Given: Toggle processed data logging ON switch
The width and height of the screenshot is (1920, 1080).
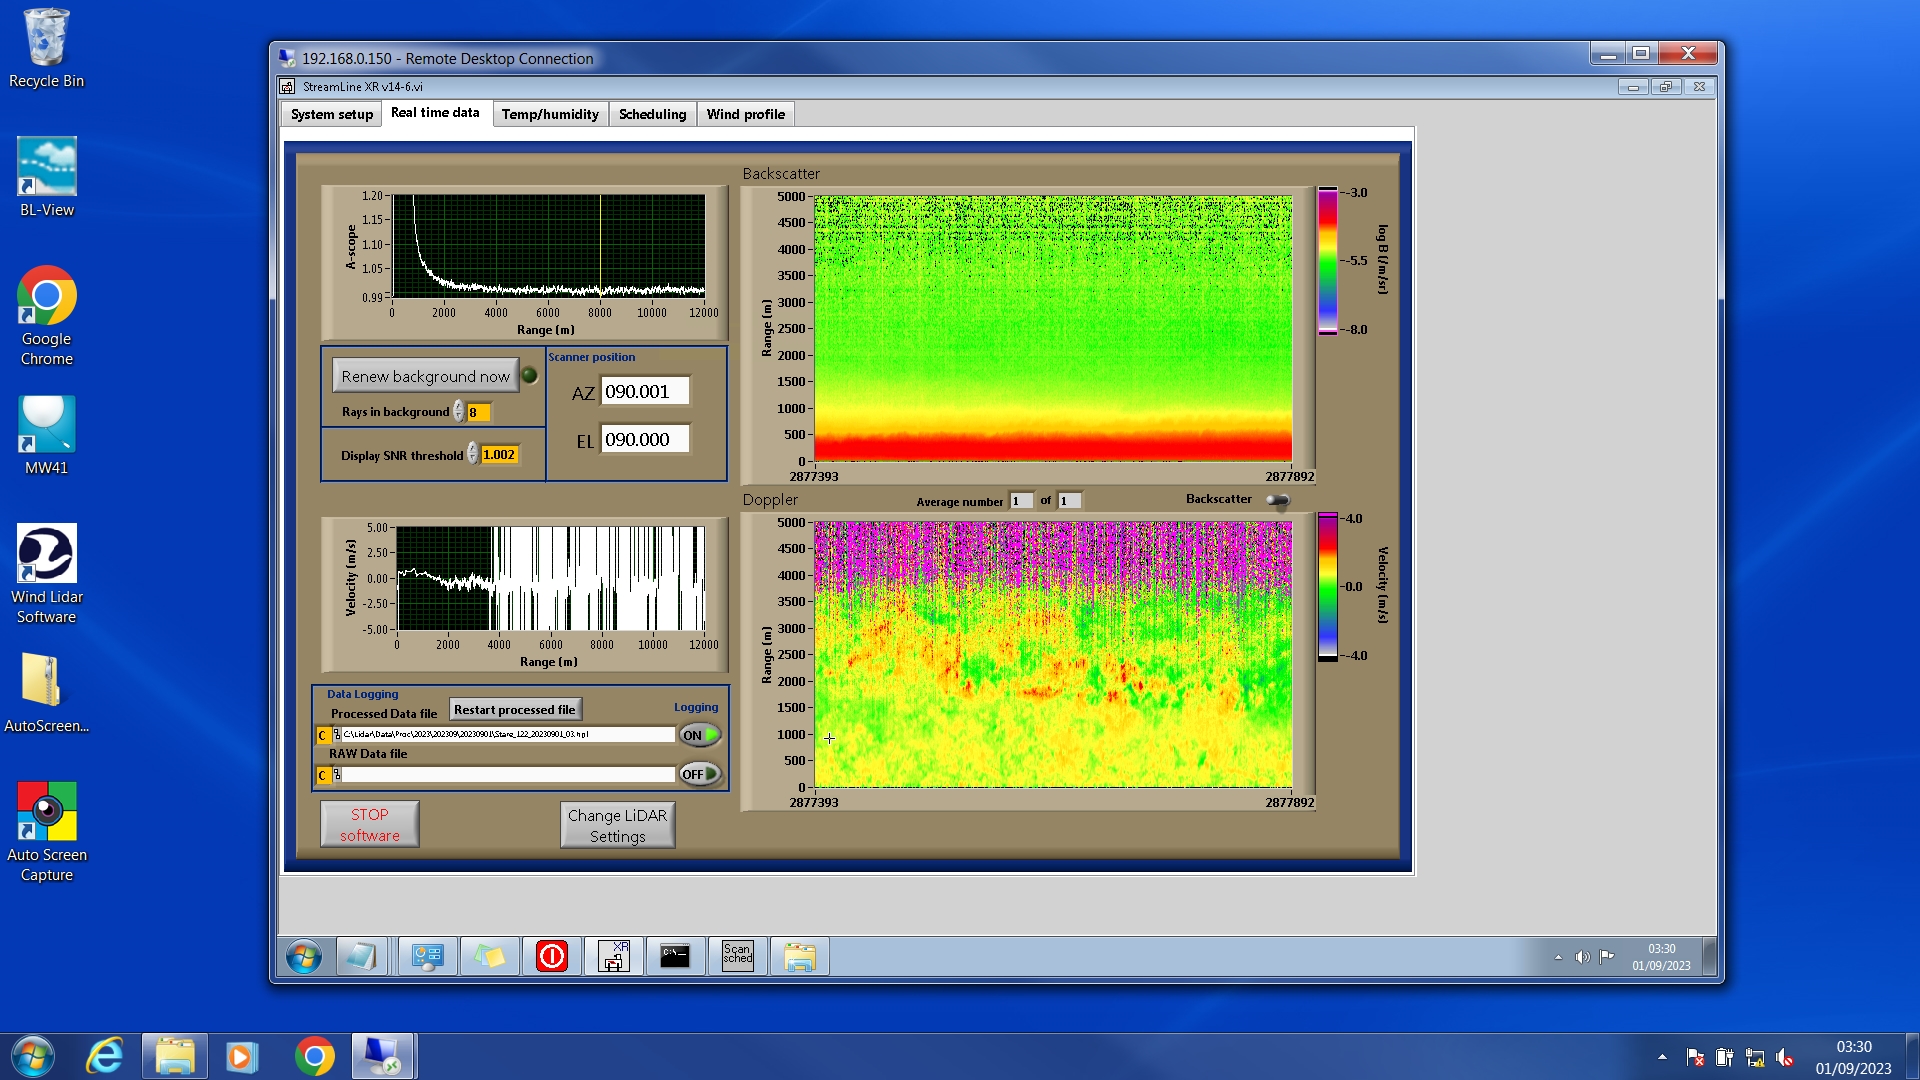Looking at the screenshot, I should point(700,735).
